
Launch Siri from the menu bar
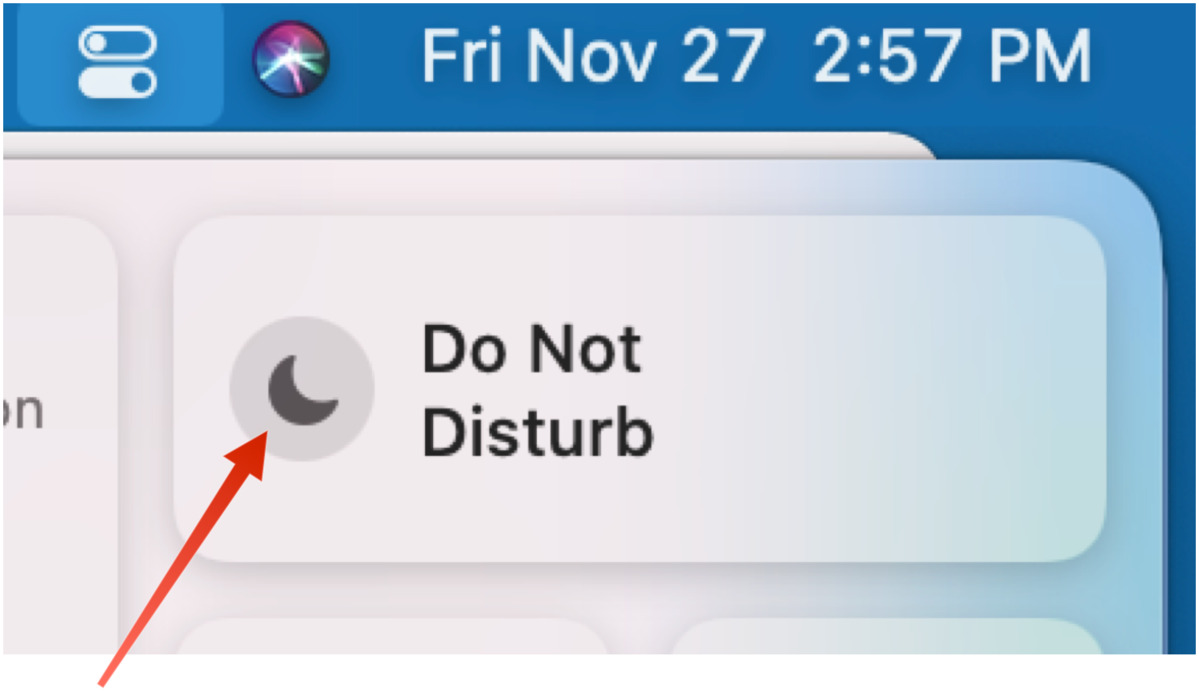[x=291, y=59]
